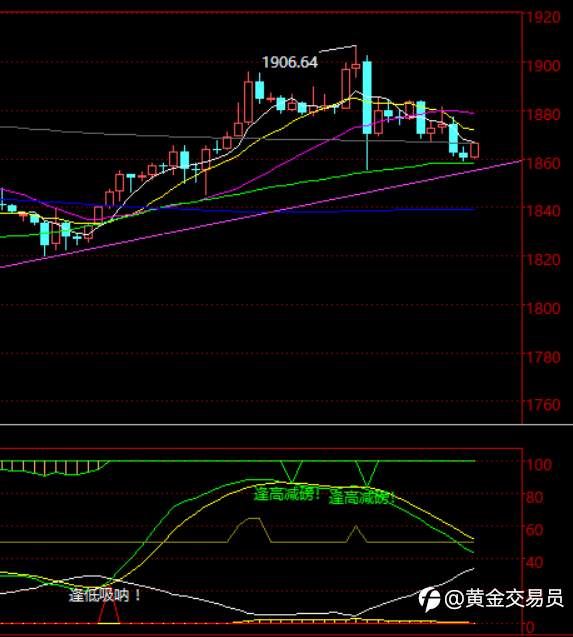
Task: Click the indicator axis value 100
Action: pyautogui.click(x=539, y=464)
